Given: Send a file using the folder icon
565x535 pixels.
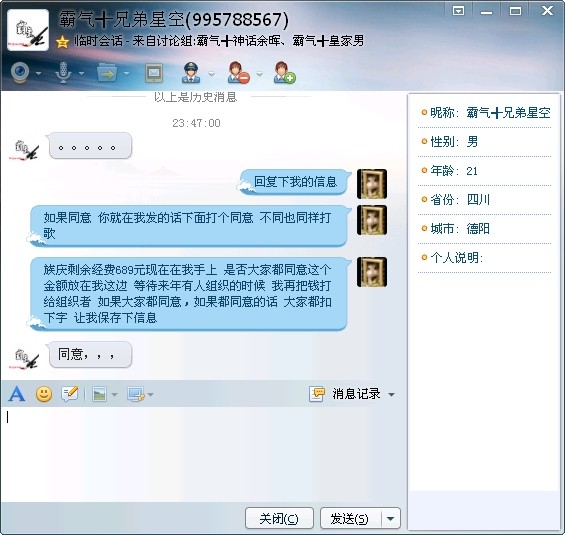Looking at the screenshot, I should pyautogui.click(x=107, y=72).
